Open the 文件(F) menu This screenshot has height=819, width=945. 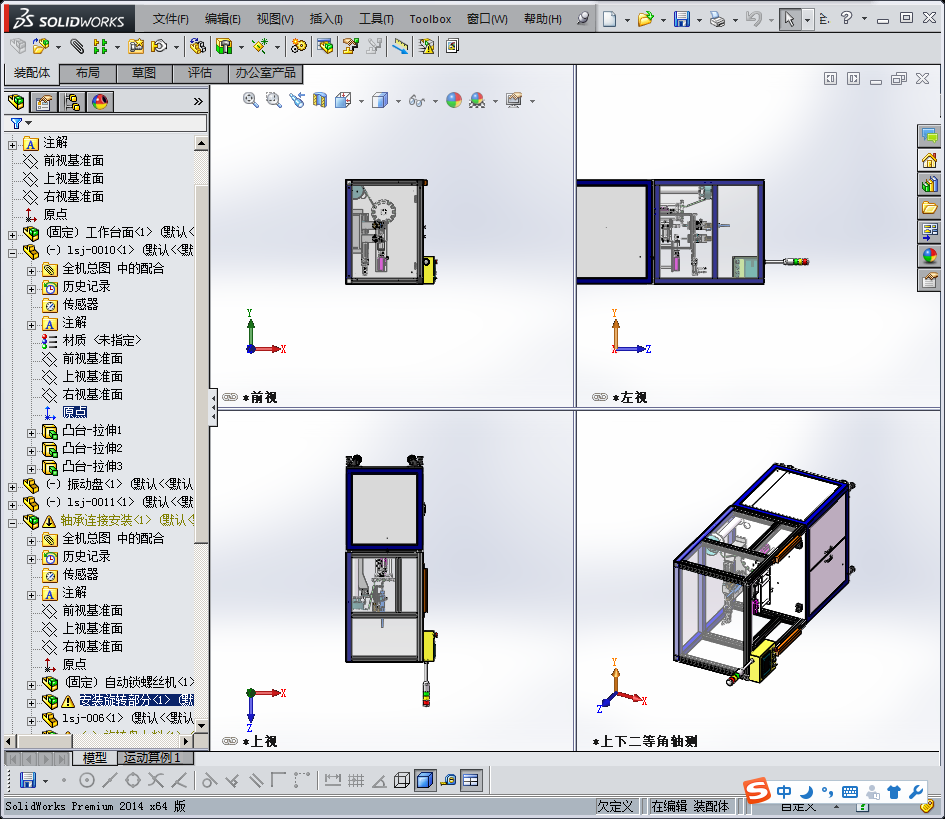tap(170, 19)
